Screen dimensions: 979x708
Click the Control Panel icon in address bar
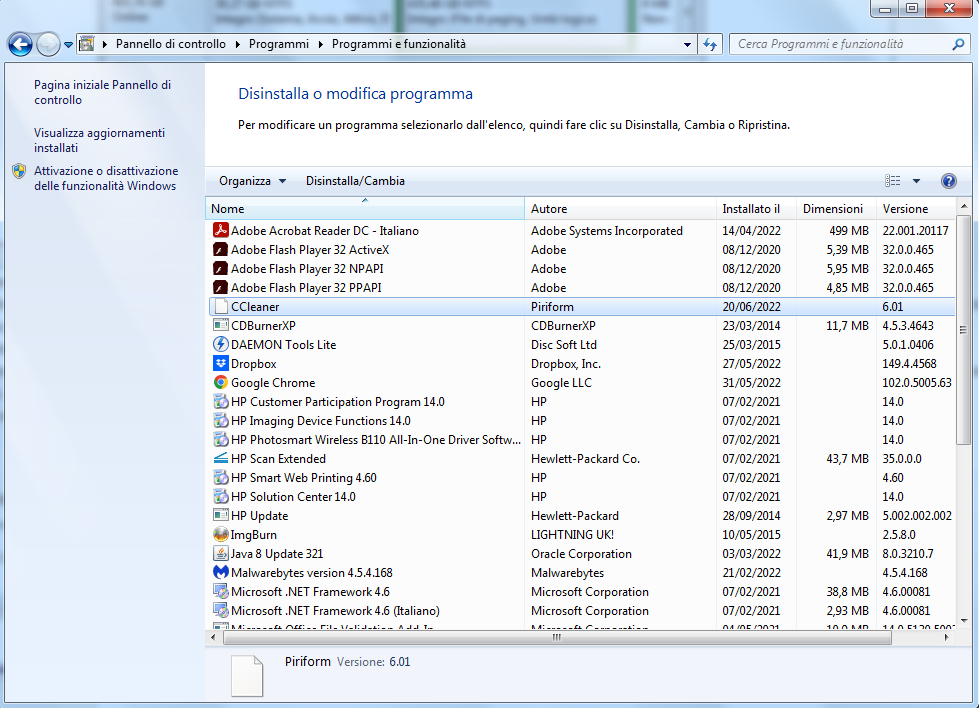click(x=87, y=44)
